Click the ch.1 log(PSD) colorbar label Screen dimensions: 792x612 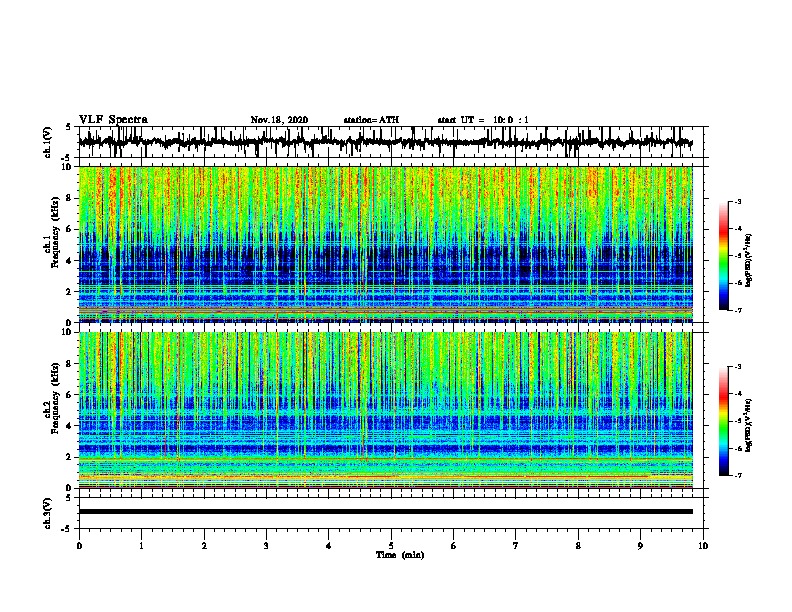(748, 261)
